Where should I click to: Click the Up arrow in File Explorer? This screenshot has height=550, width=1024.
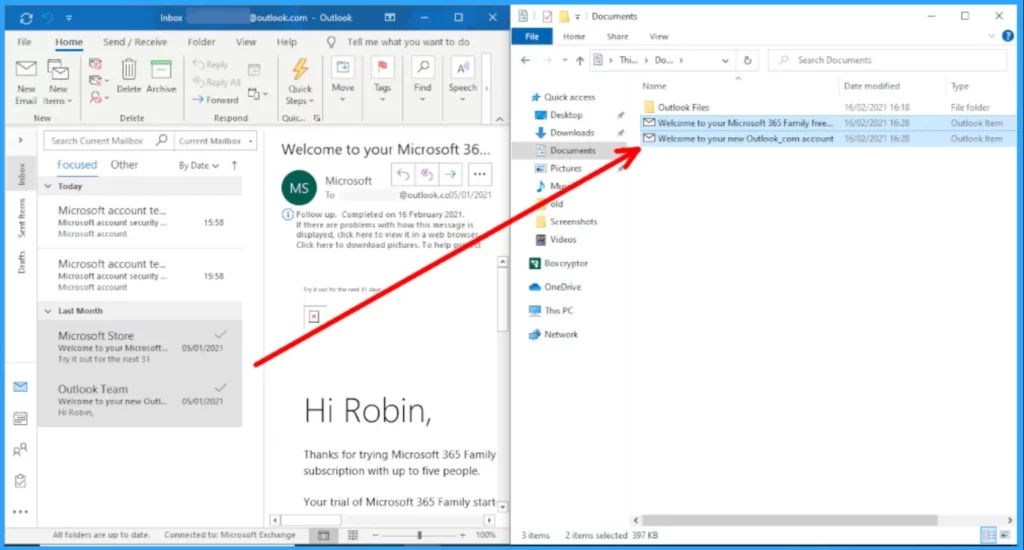pyautogui.click(x=580, y=60)
